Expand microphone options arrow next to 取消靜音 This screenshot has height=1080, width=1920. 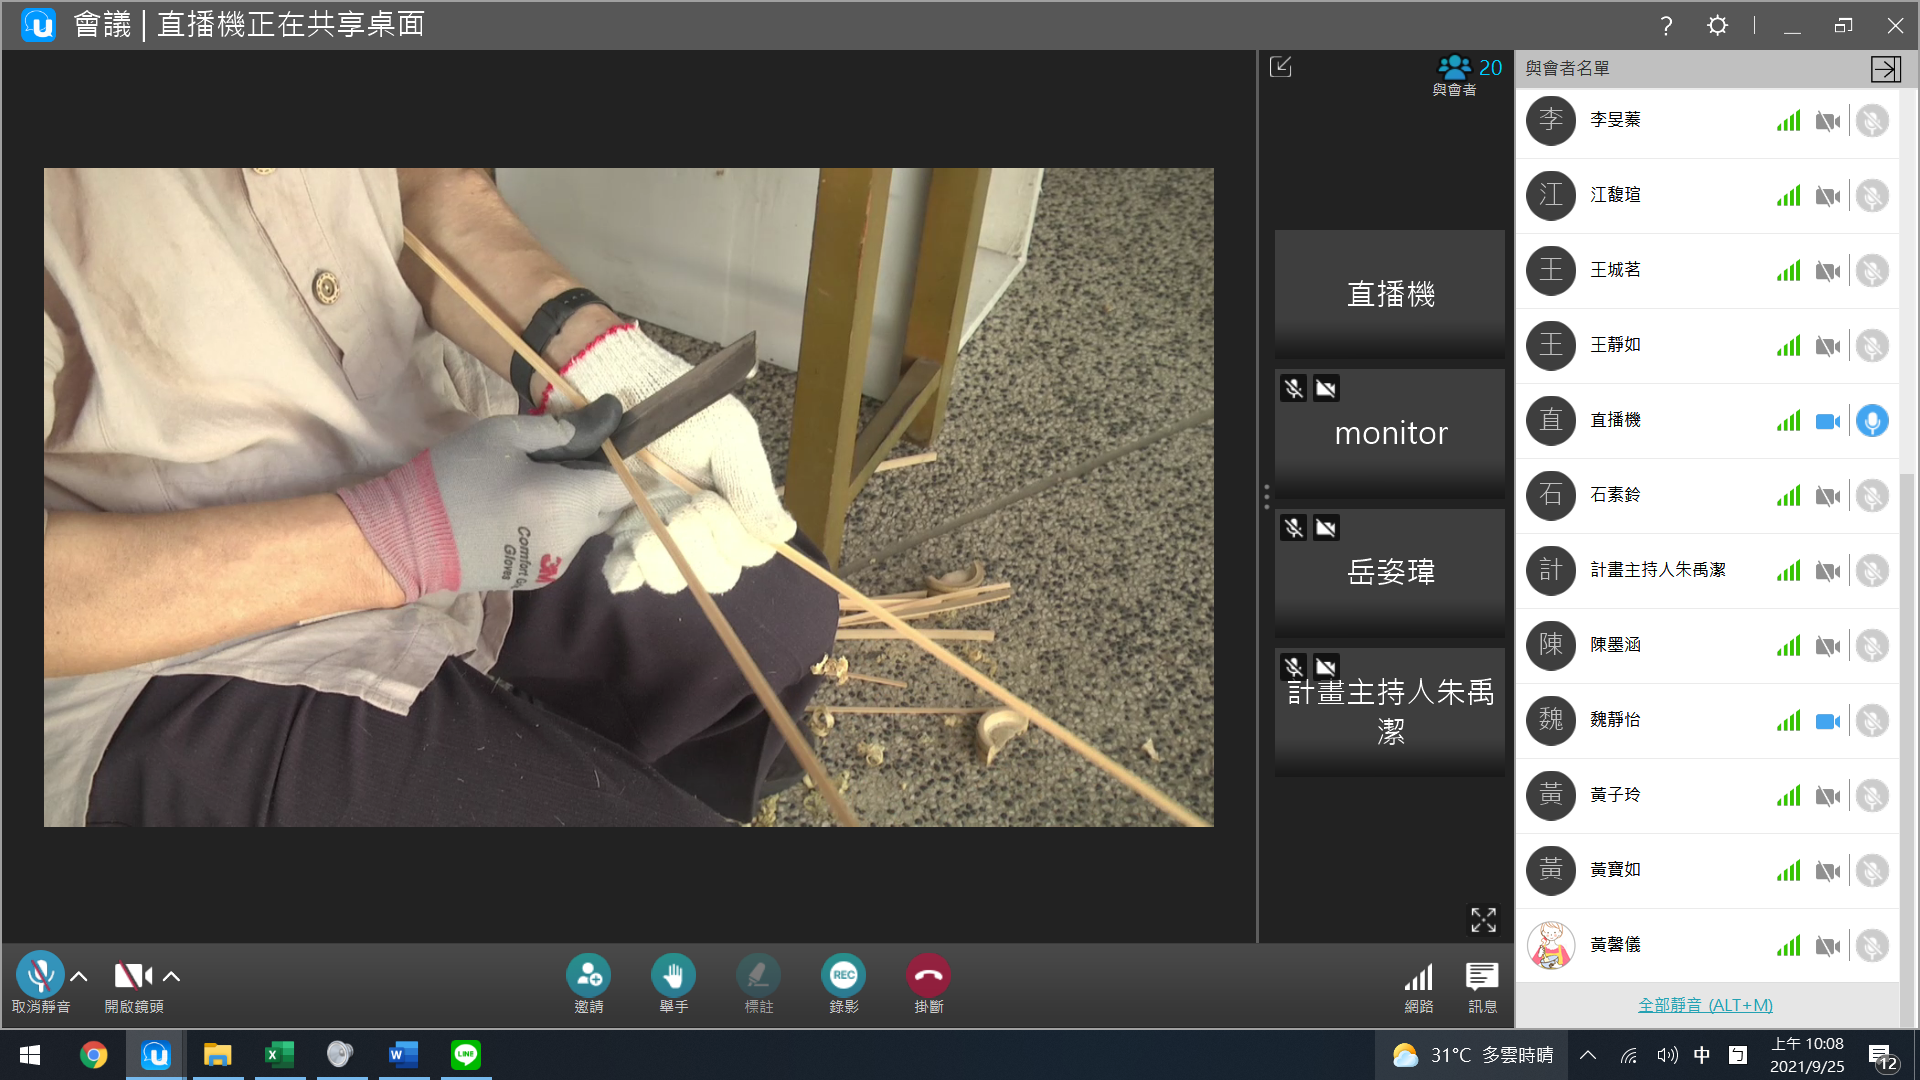pos(79,976)
